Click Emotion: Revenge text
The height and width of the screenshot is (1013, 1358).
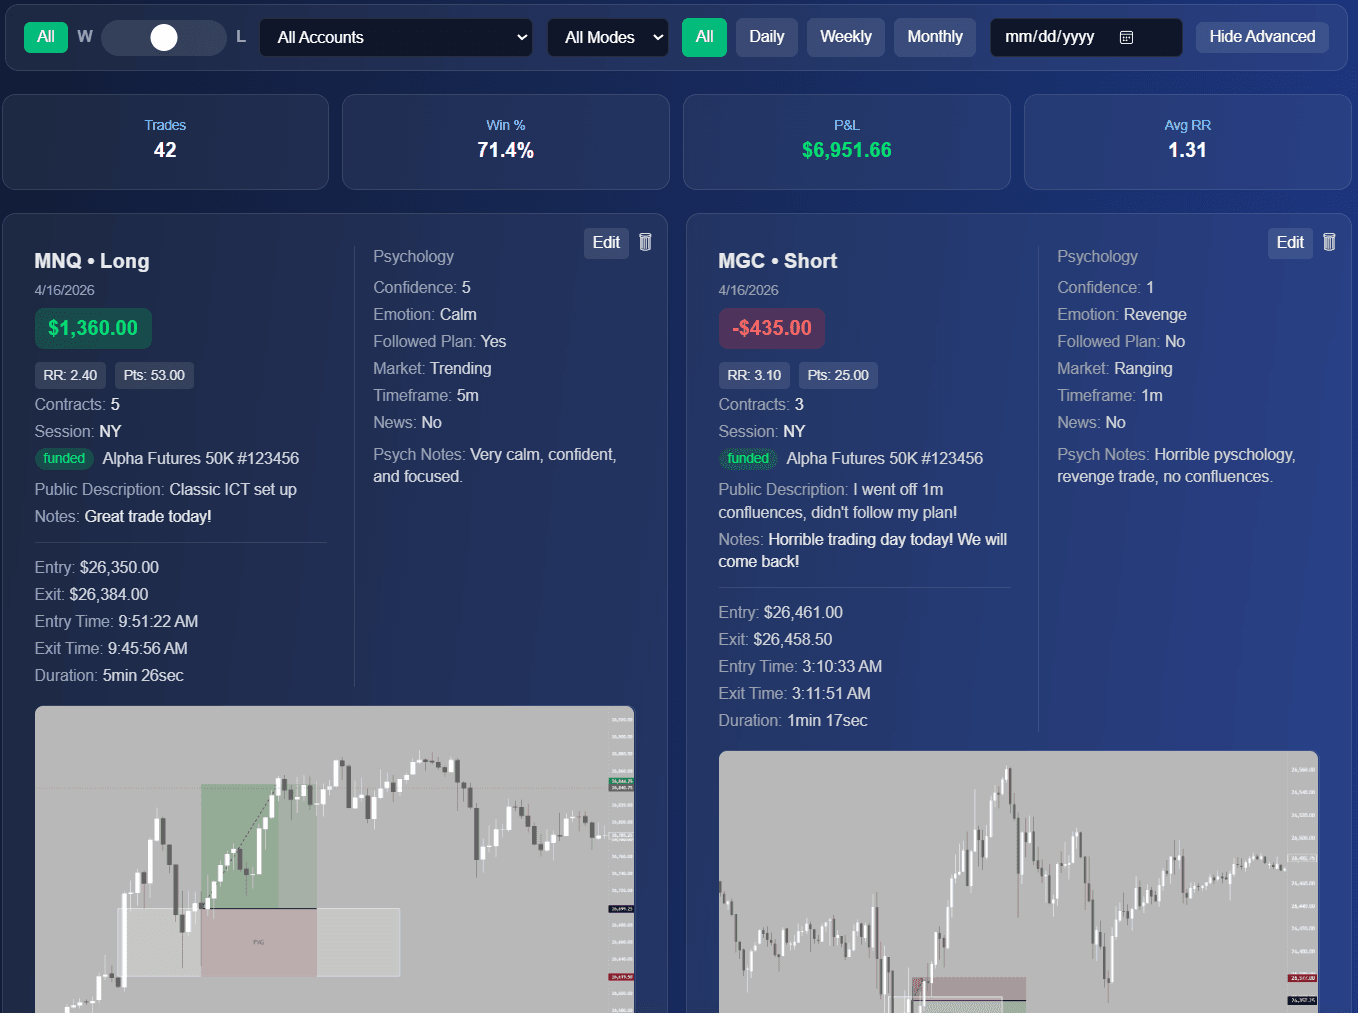(1122, 314)
